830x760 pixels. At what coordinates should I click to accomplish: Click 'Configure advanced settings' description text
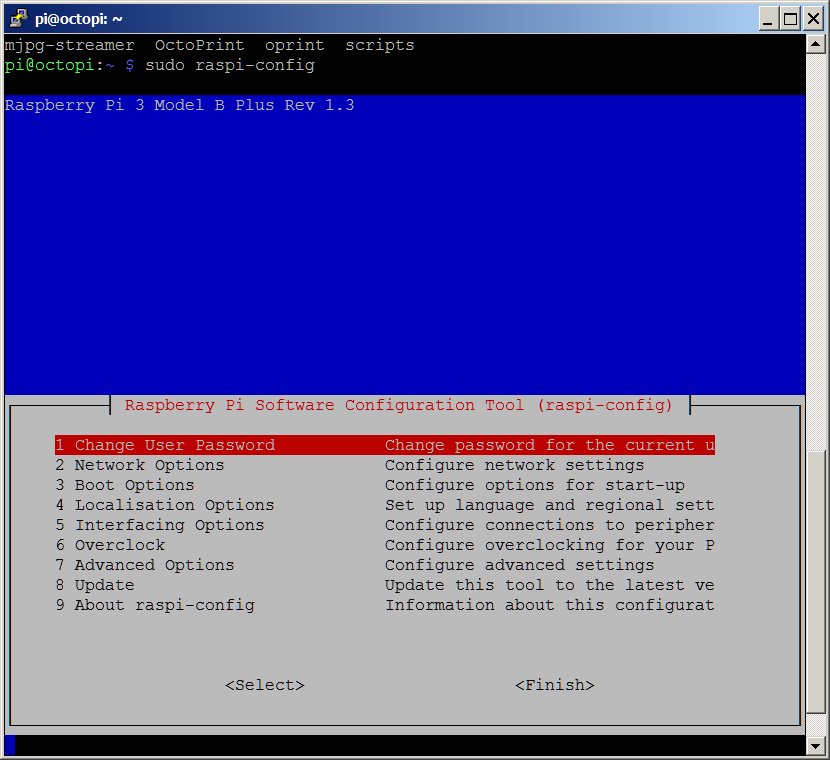519,565
